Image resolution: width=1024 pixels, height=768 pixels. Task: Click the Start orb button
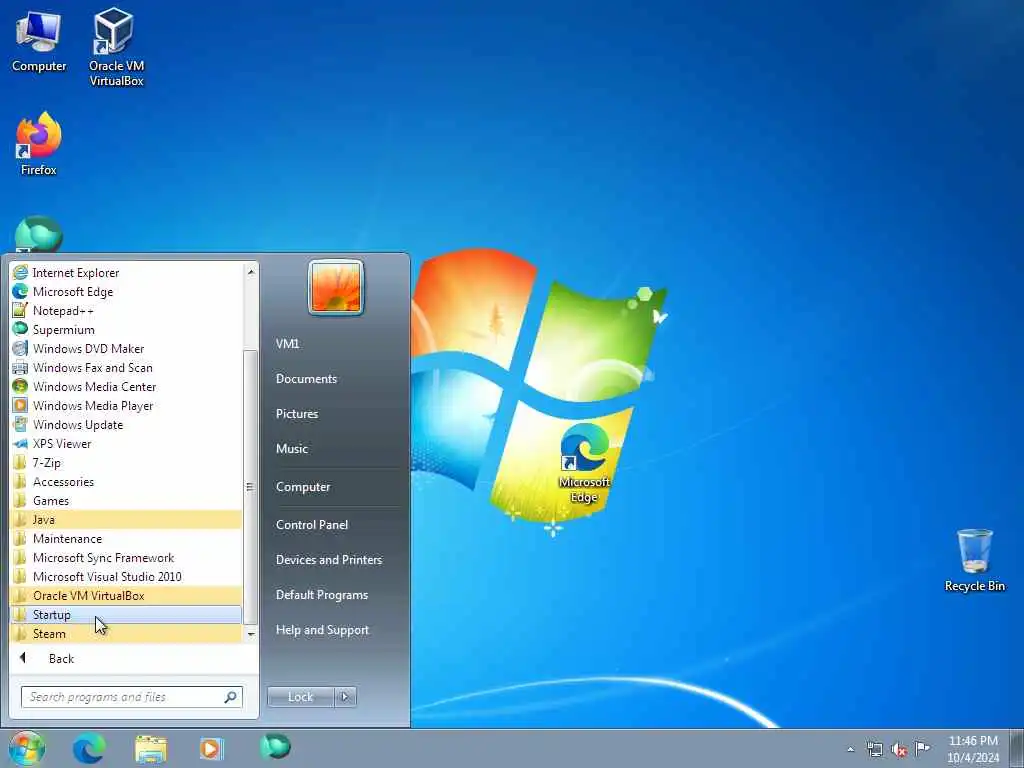point(27,748)
